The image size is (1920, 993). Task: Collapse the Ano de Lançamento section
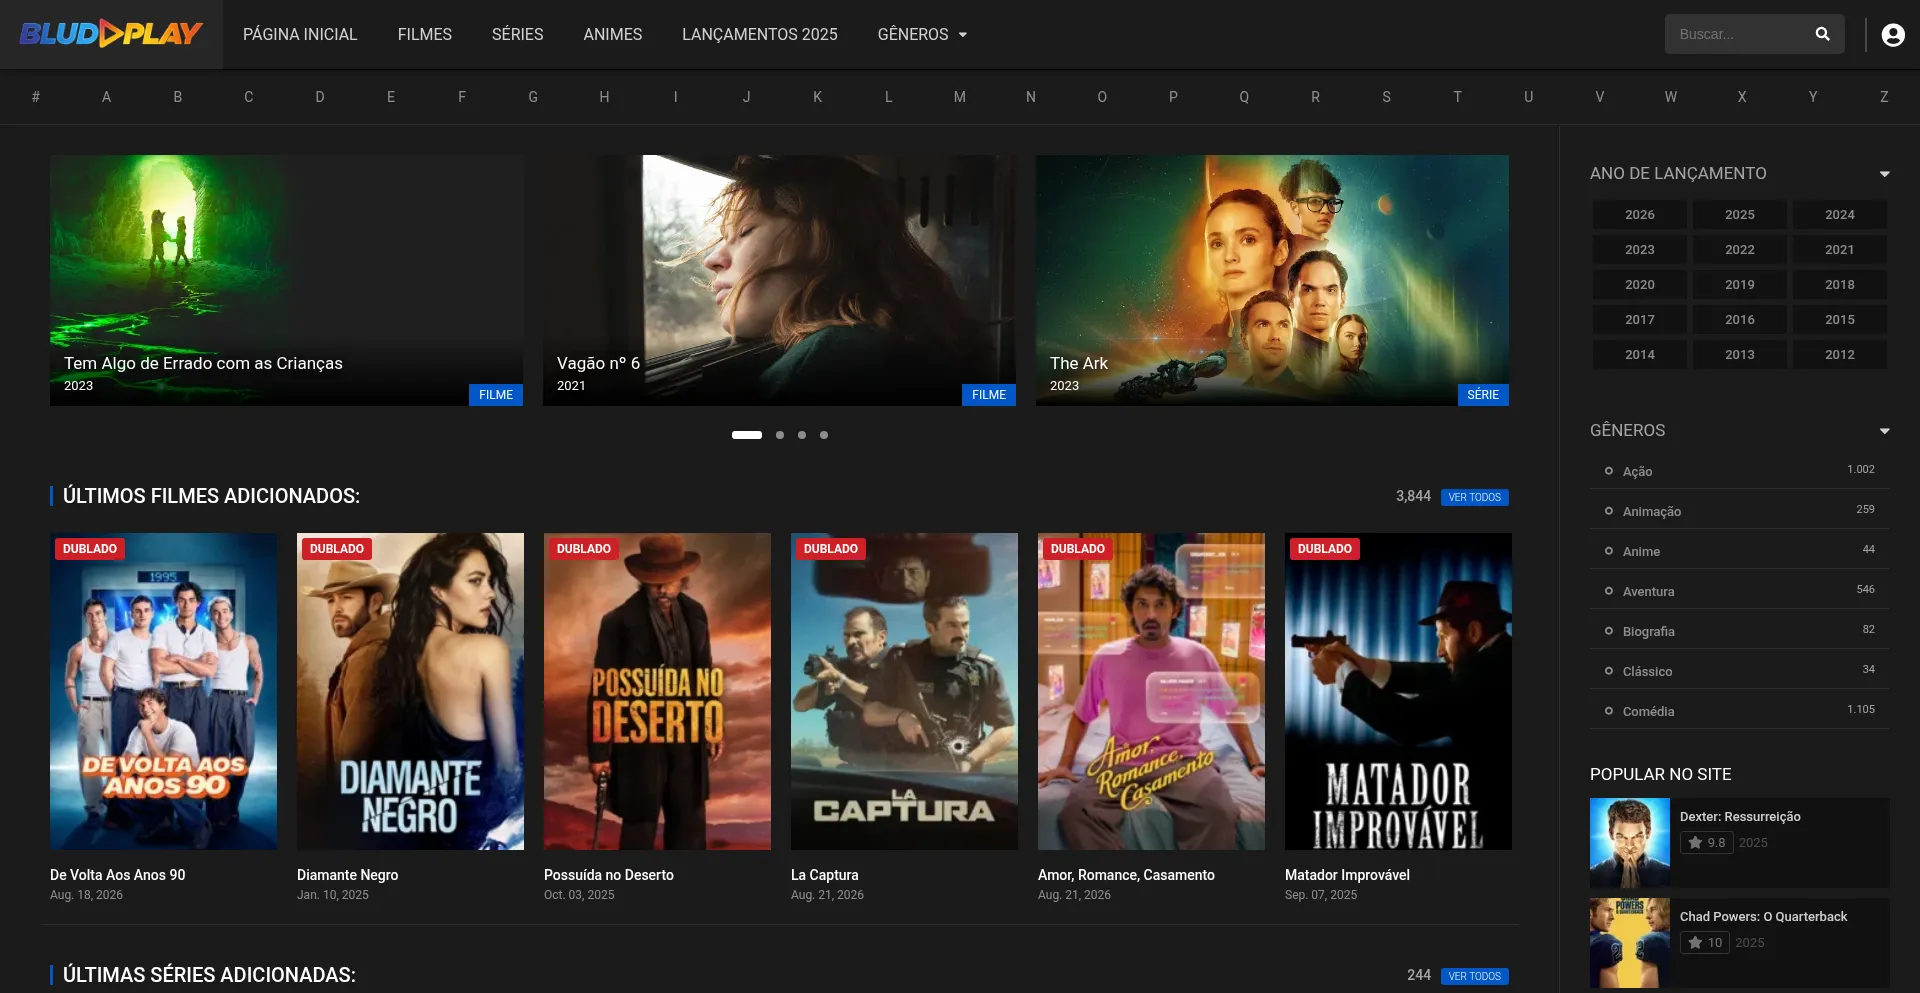click(x=1884, y=174)
